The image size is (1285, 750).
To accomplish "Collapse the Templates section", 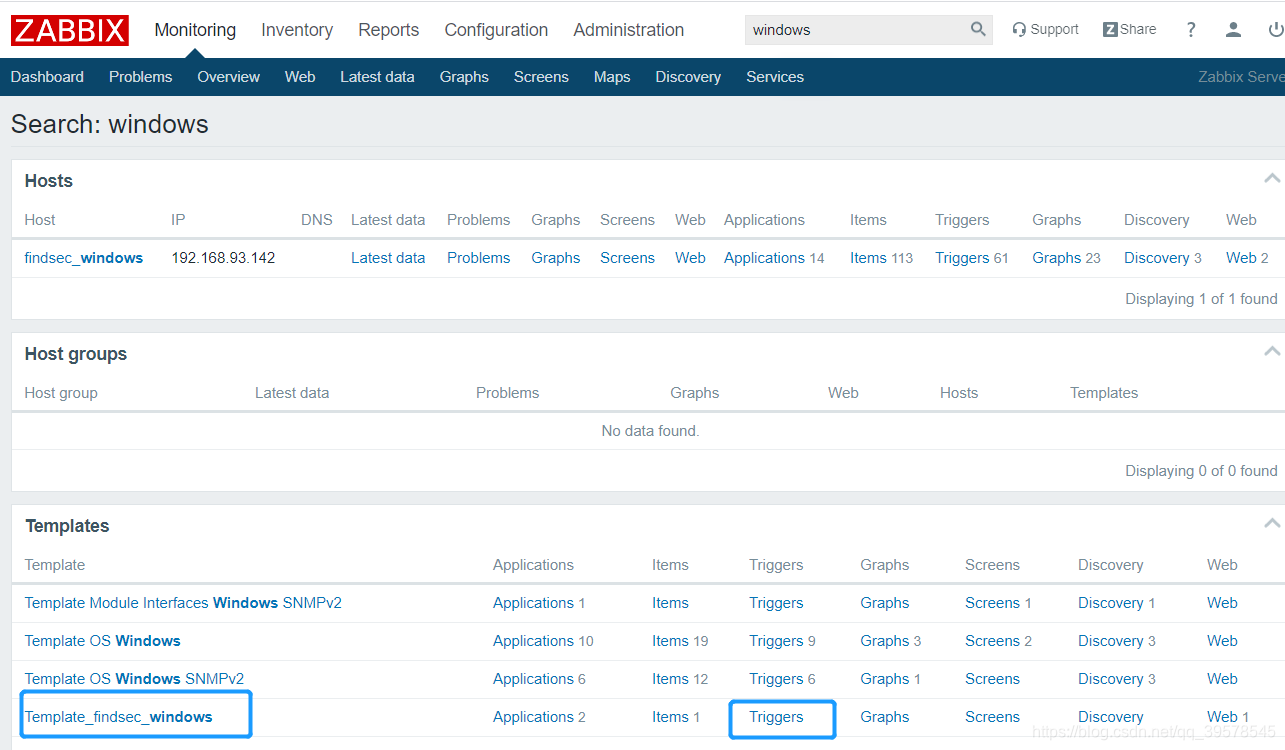I will point(1272,524).
